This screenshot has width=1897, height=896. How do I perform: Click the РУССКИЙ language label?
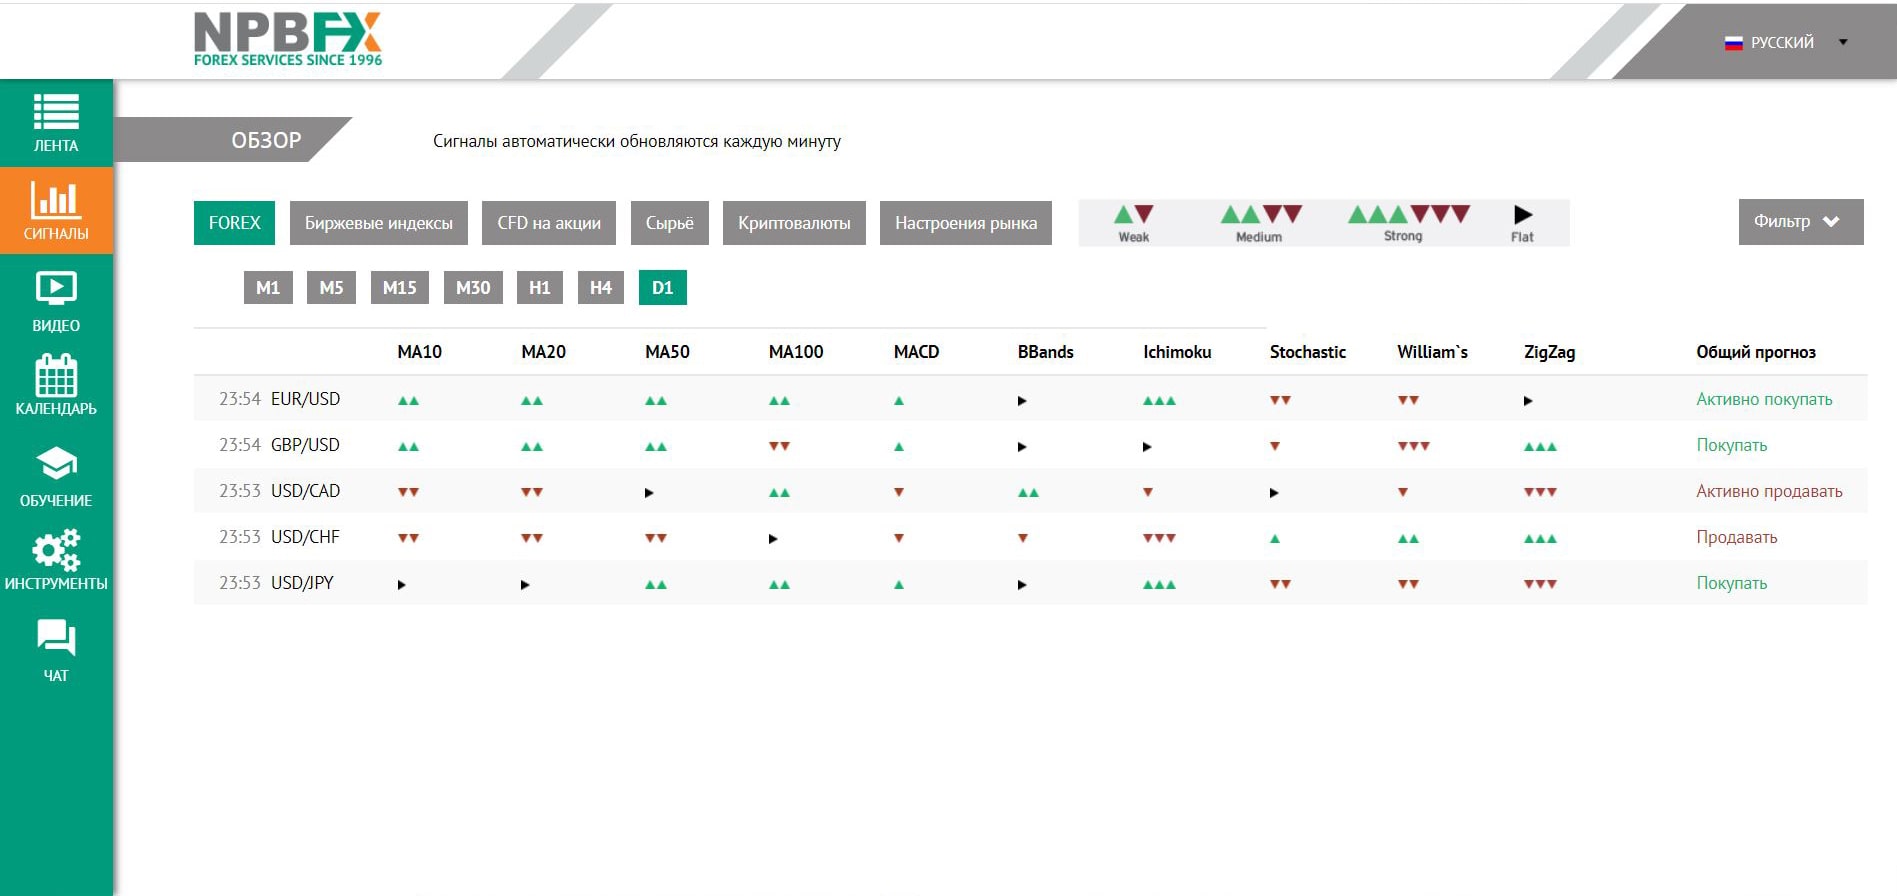[x=1782, y=42]
